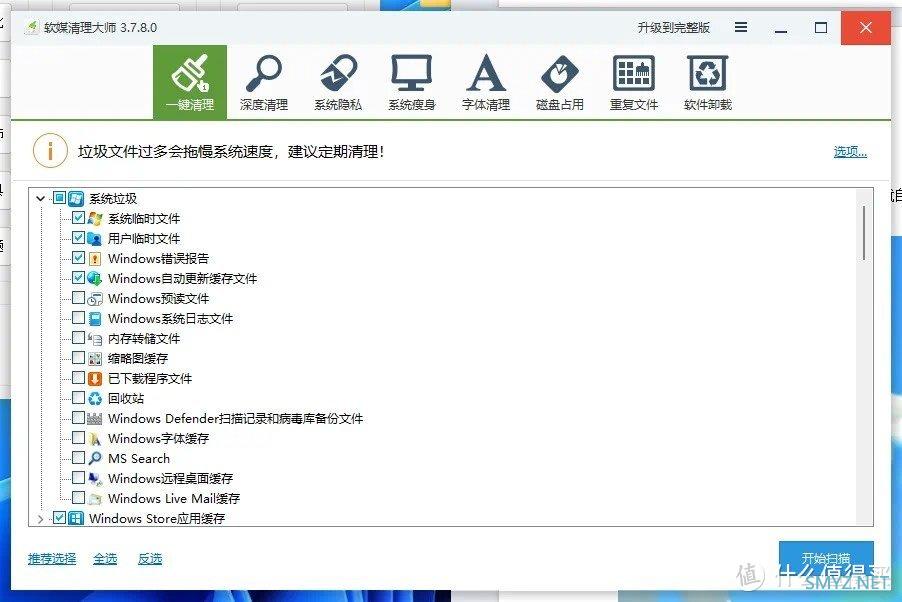Open the 字体清理 letter A tool
902x602 pixels.
pyautogui.click(x=486, y=82)
